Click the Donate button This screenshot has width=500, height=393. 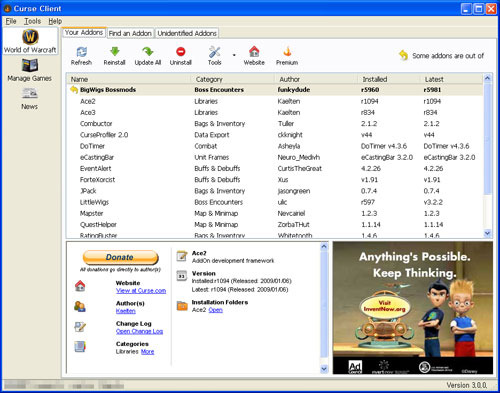pyautogui.click(x=120, y=257)
